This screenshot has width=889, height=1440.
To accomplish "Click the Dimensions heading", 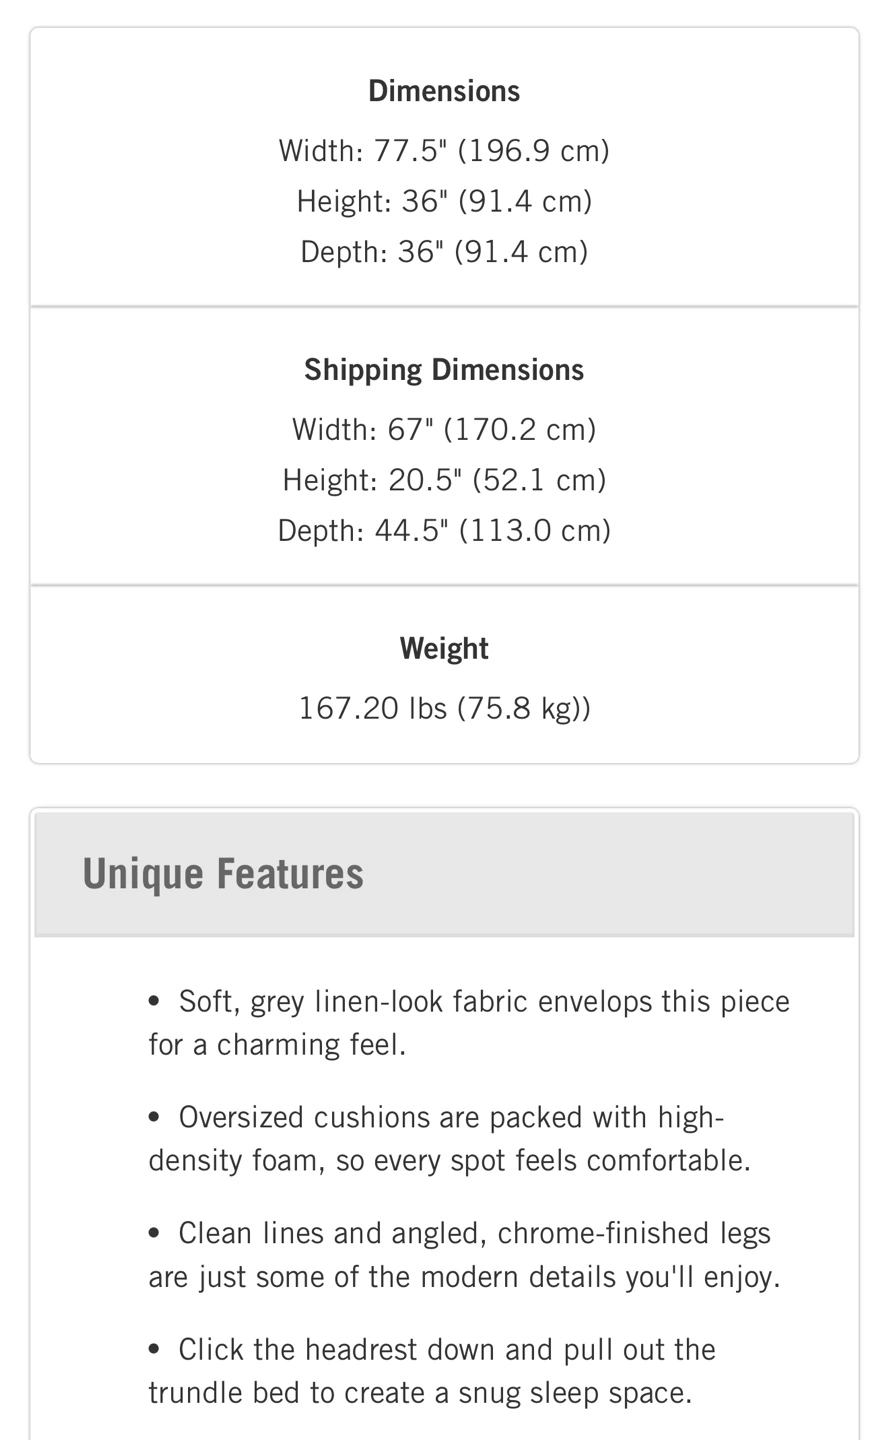I will tap(444, 91).
